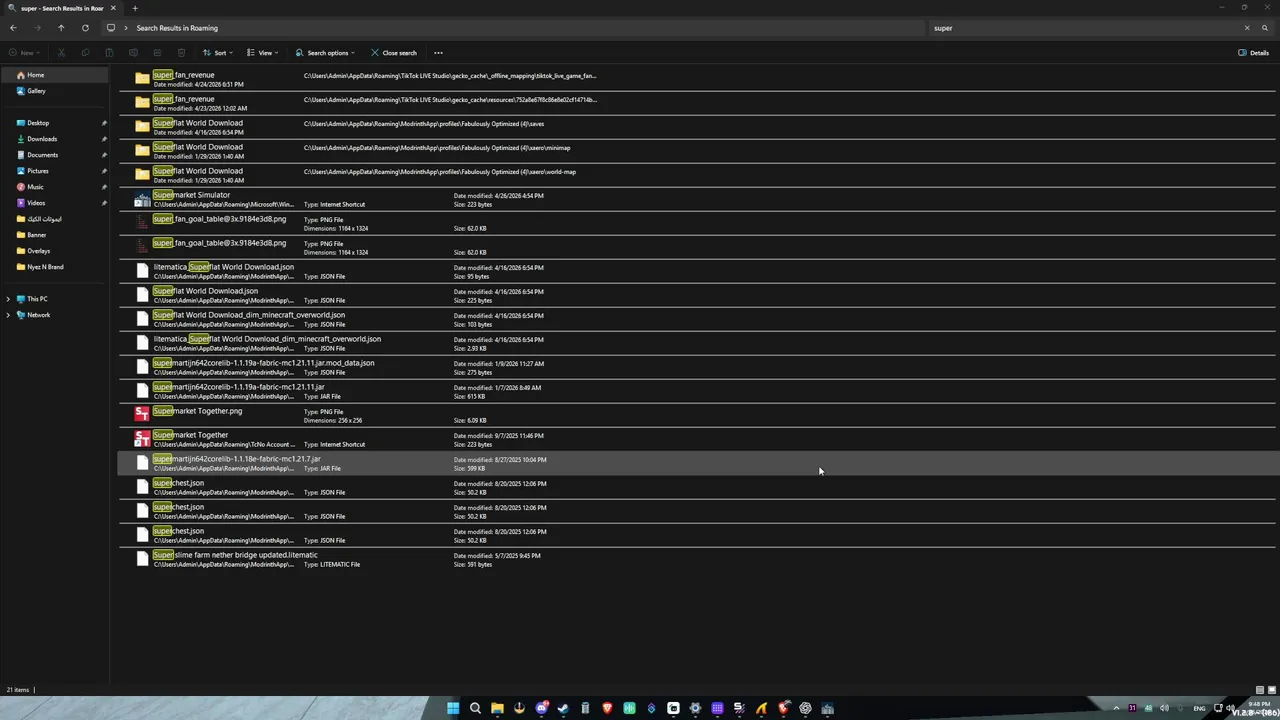Select Superflat World Download folder in saves path
Screen dimensions: 1280x720
(698, 127)
